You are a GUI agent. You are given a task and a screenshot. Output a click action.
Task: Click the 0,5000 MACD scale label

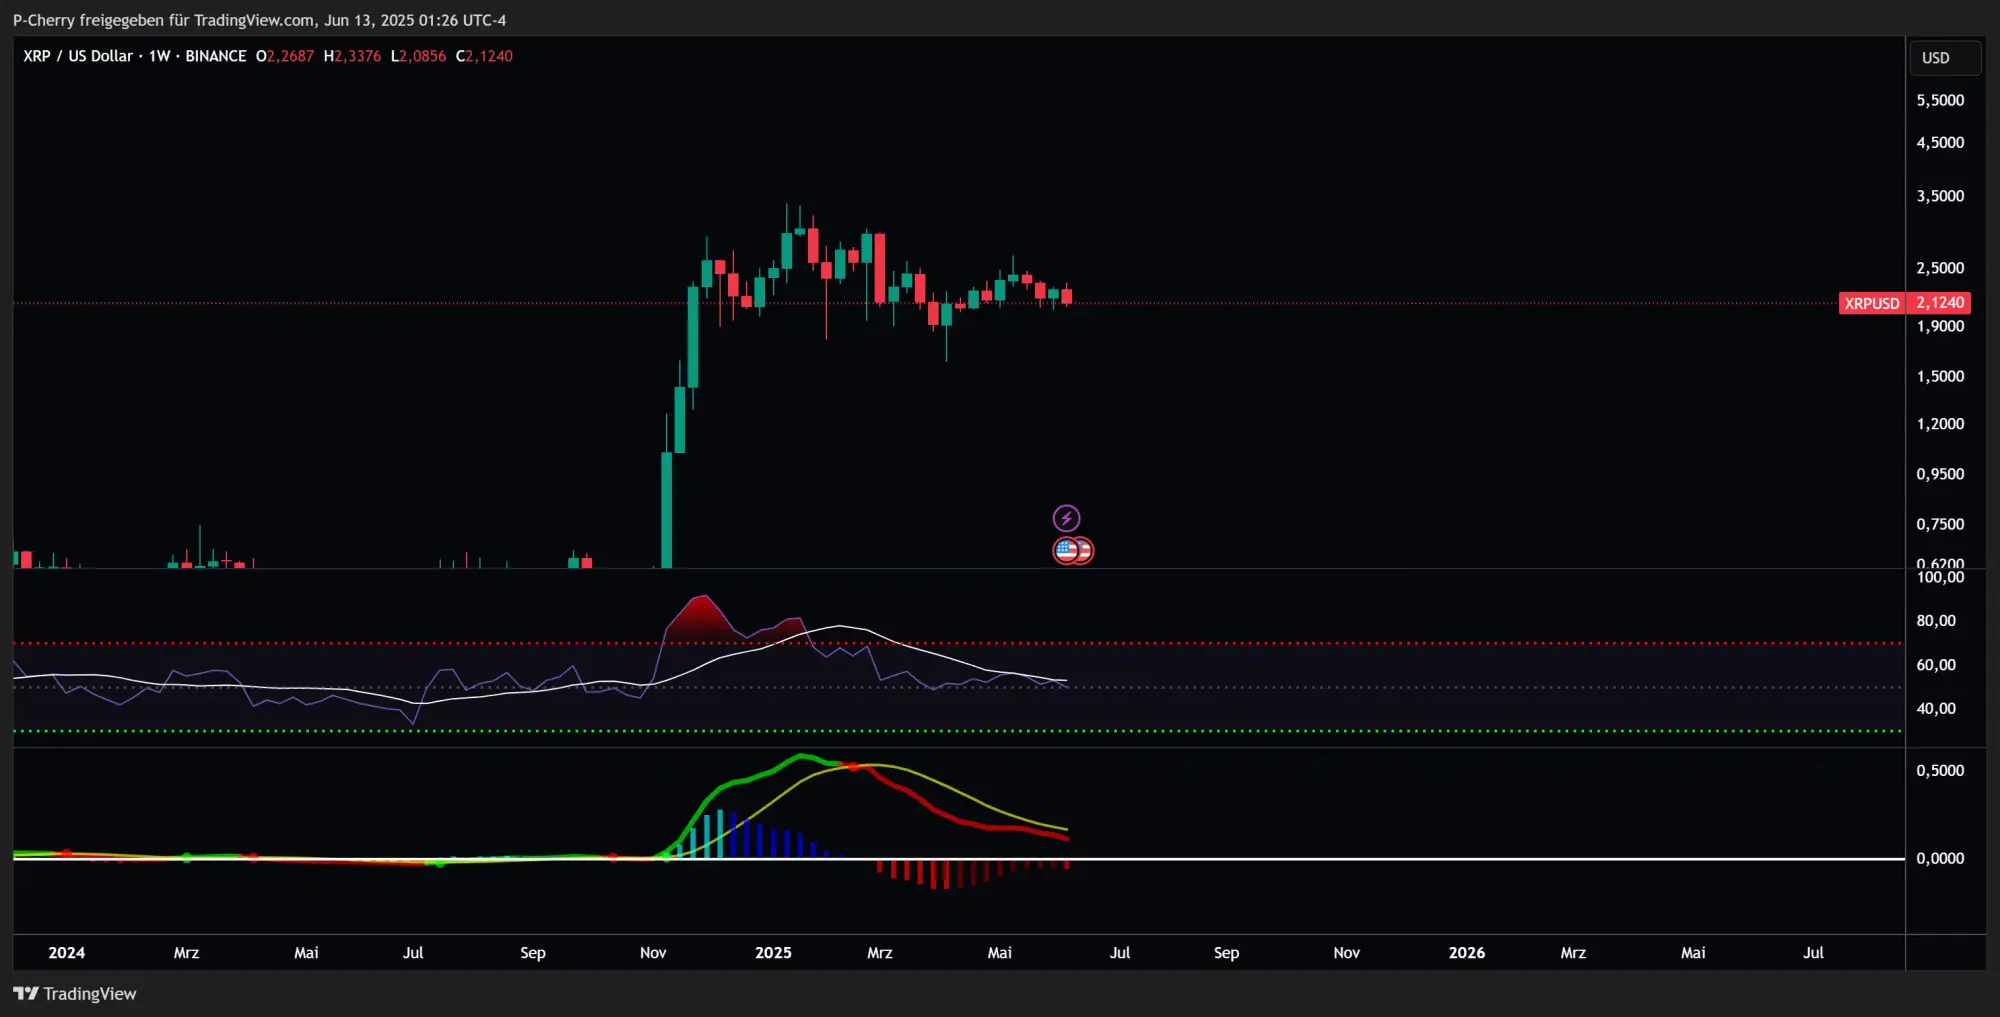[1940, 771]
